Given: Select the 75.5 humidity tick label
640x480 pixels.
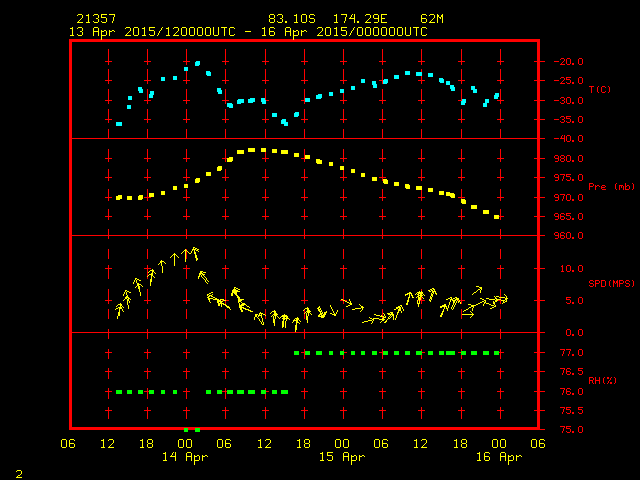Looking at the screenshot, I should [572, 411].
